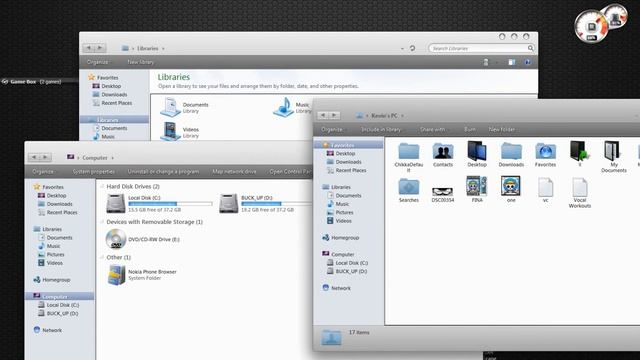Click the Game Box desktop gadget label

(x=31, y=82)
